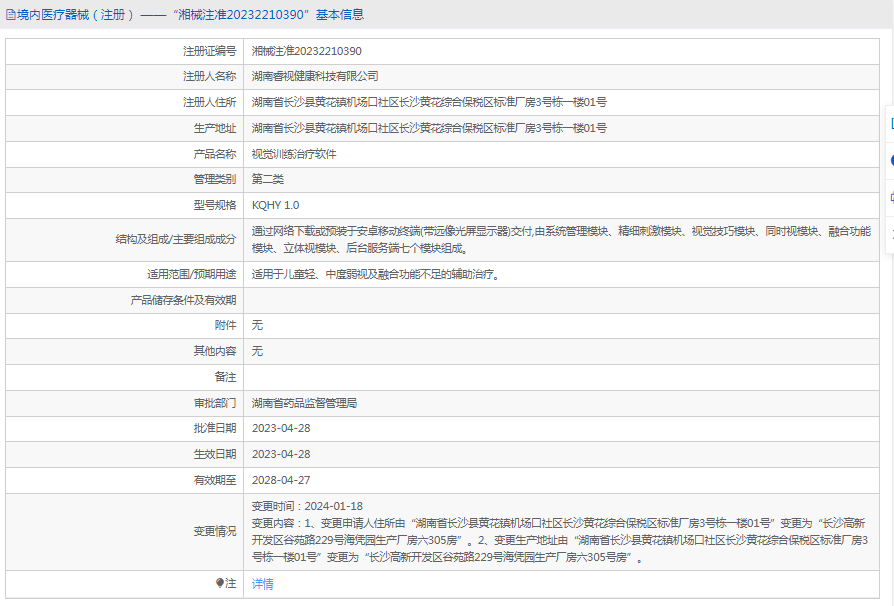Click the 有效期至 row label
This screenshot has height=606, width=894.
point(215,480)
